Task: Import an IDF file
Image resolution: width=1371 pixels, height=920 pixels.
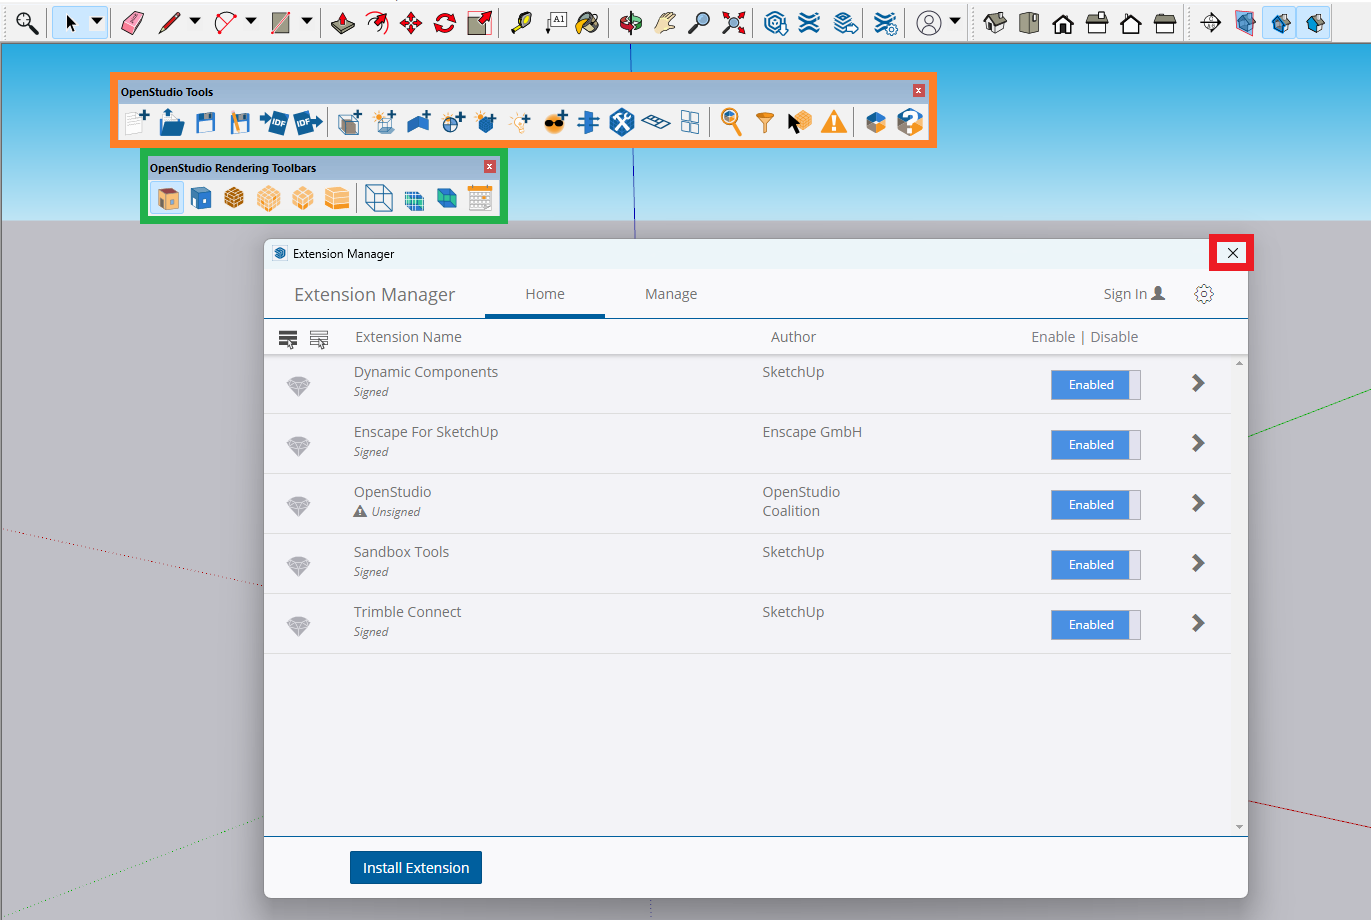Action: (x=274, y=122)
